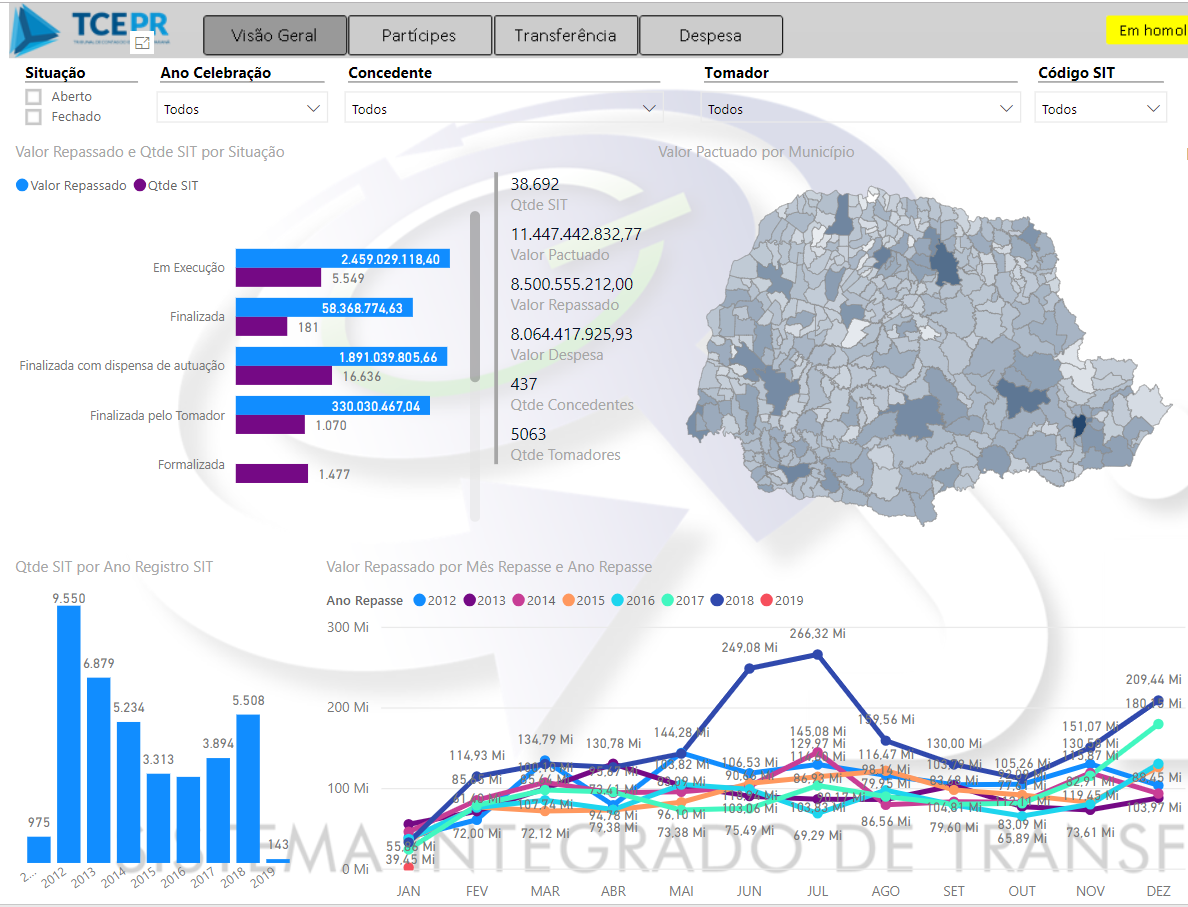1188x907 pixels.
Task: Toggle 2012 series in Ano Repasse legend
Action: (435, 600)
